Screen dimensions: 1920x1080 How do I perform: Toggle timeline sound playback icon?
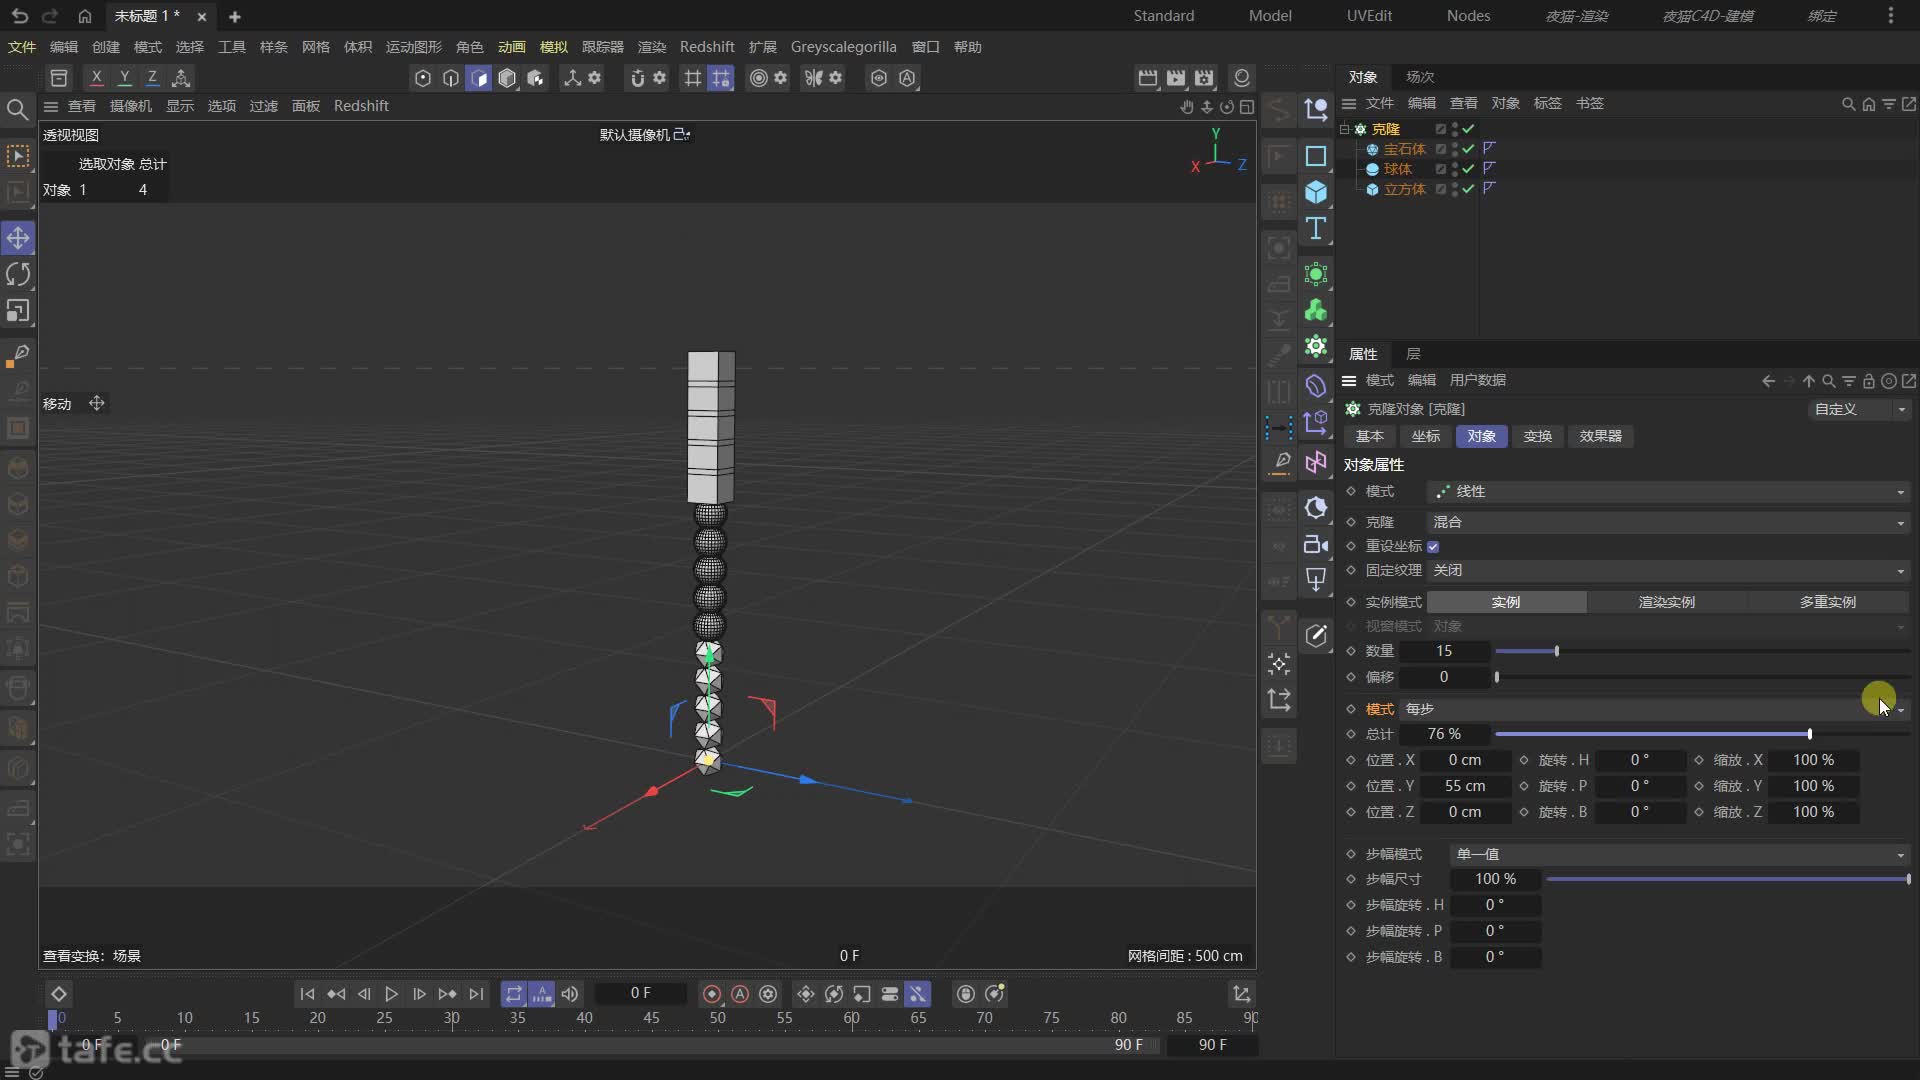570,994
